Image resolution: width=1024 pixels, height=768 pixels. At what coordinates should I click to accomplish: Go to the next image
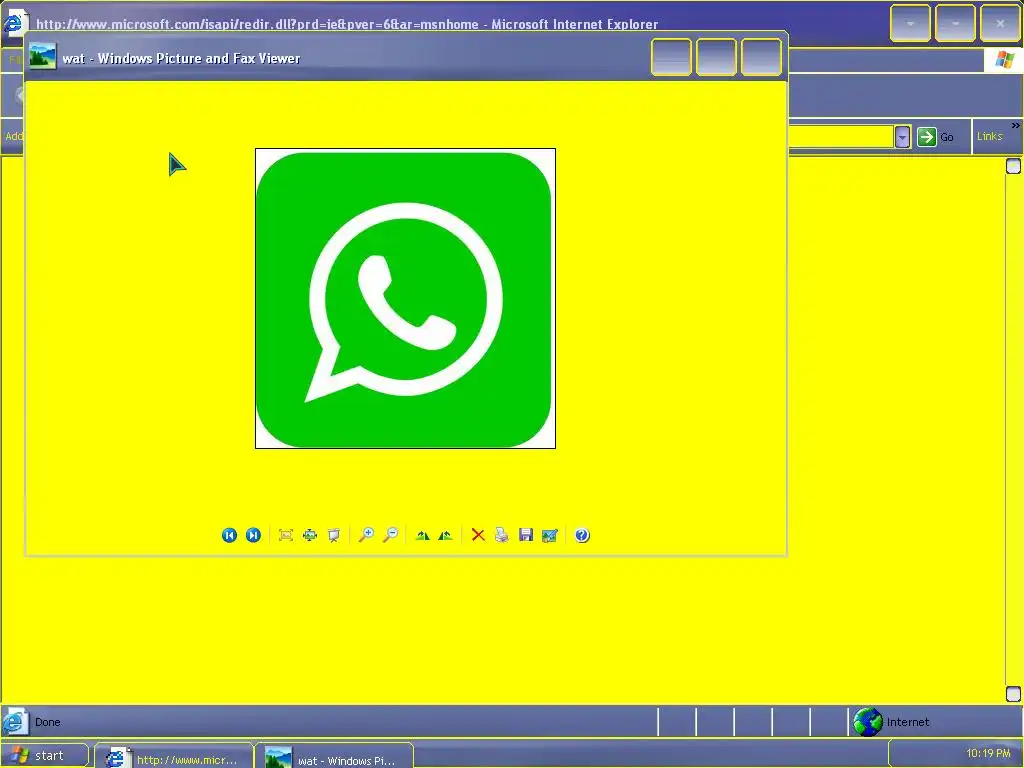[x=253, y=536]
